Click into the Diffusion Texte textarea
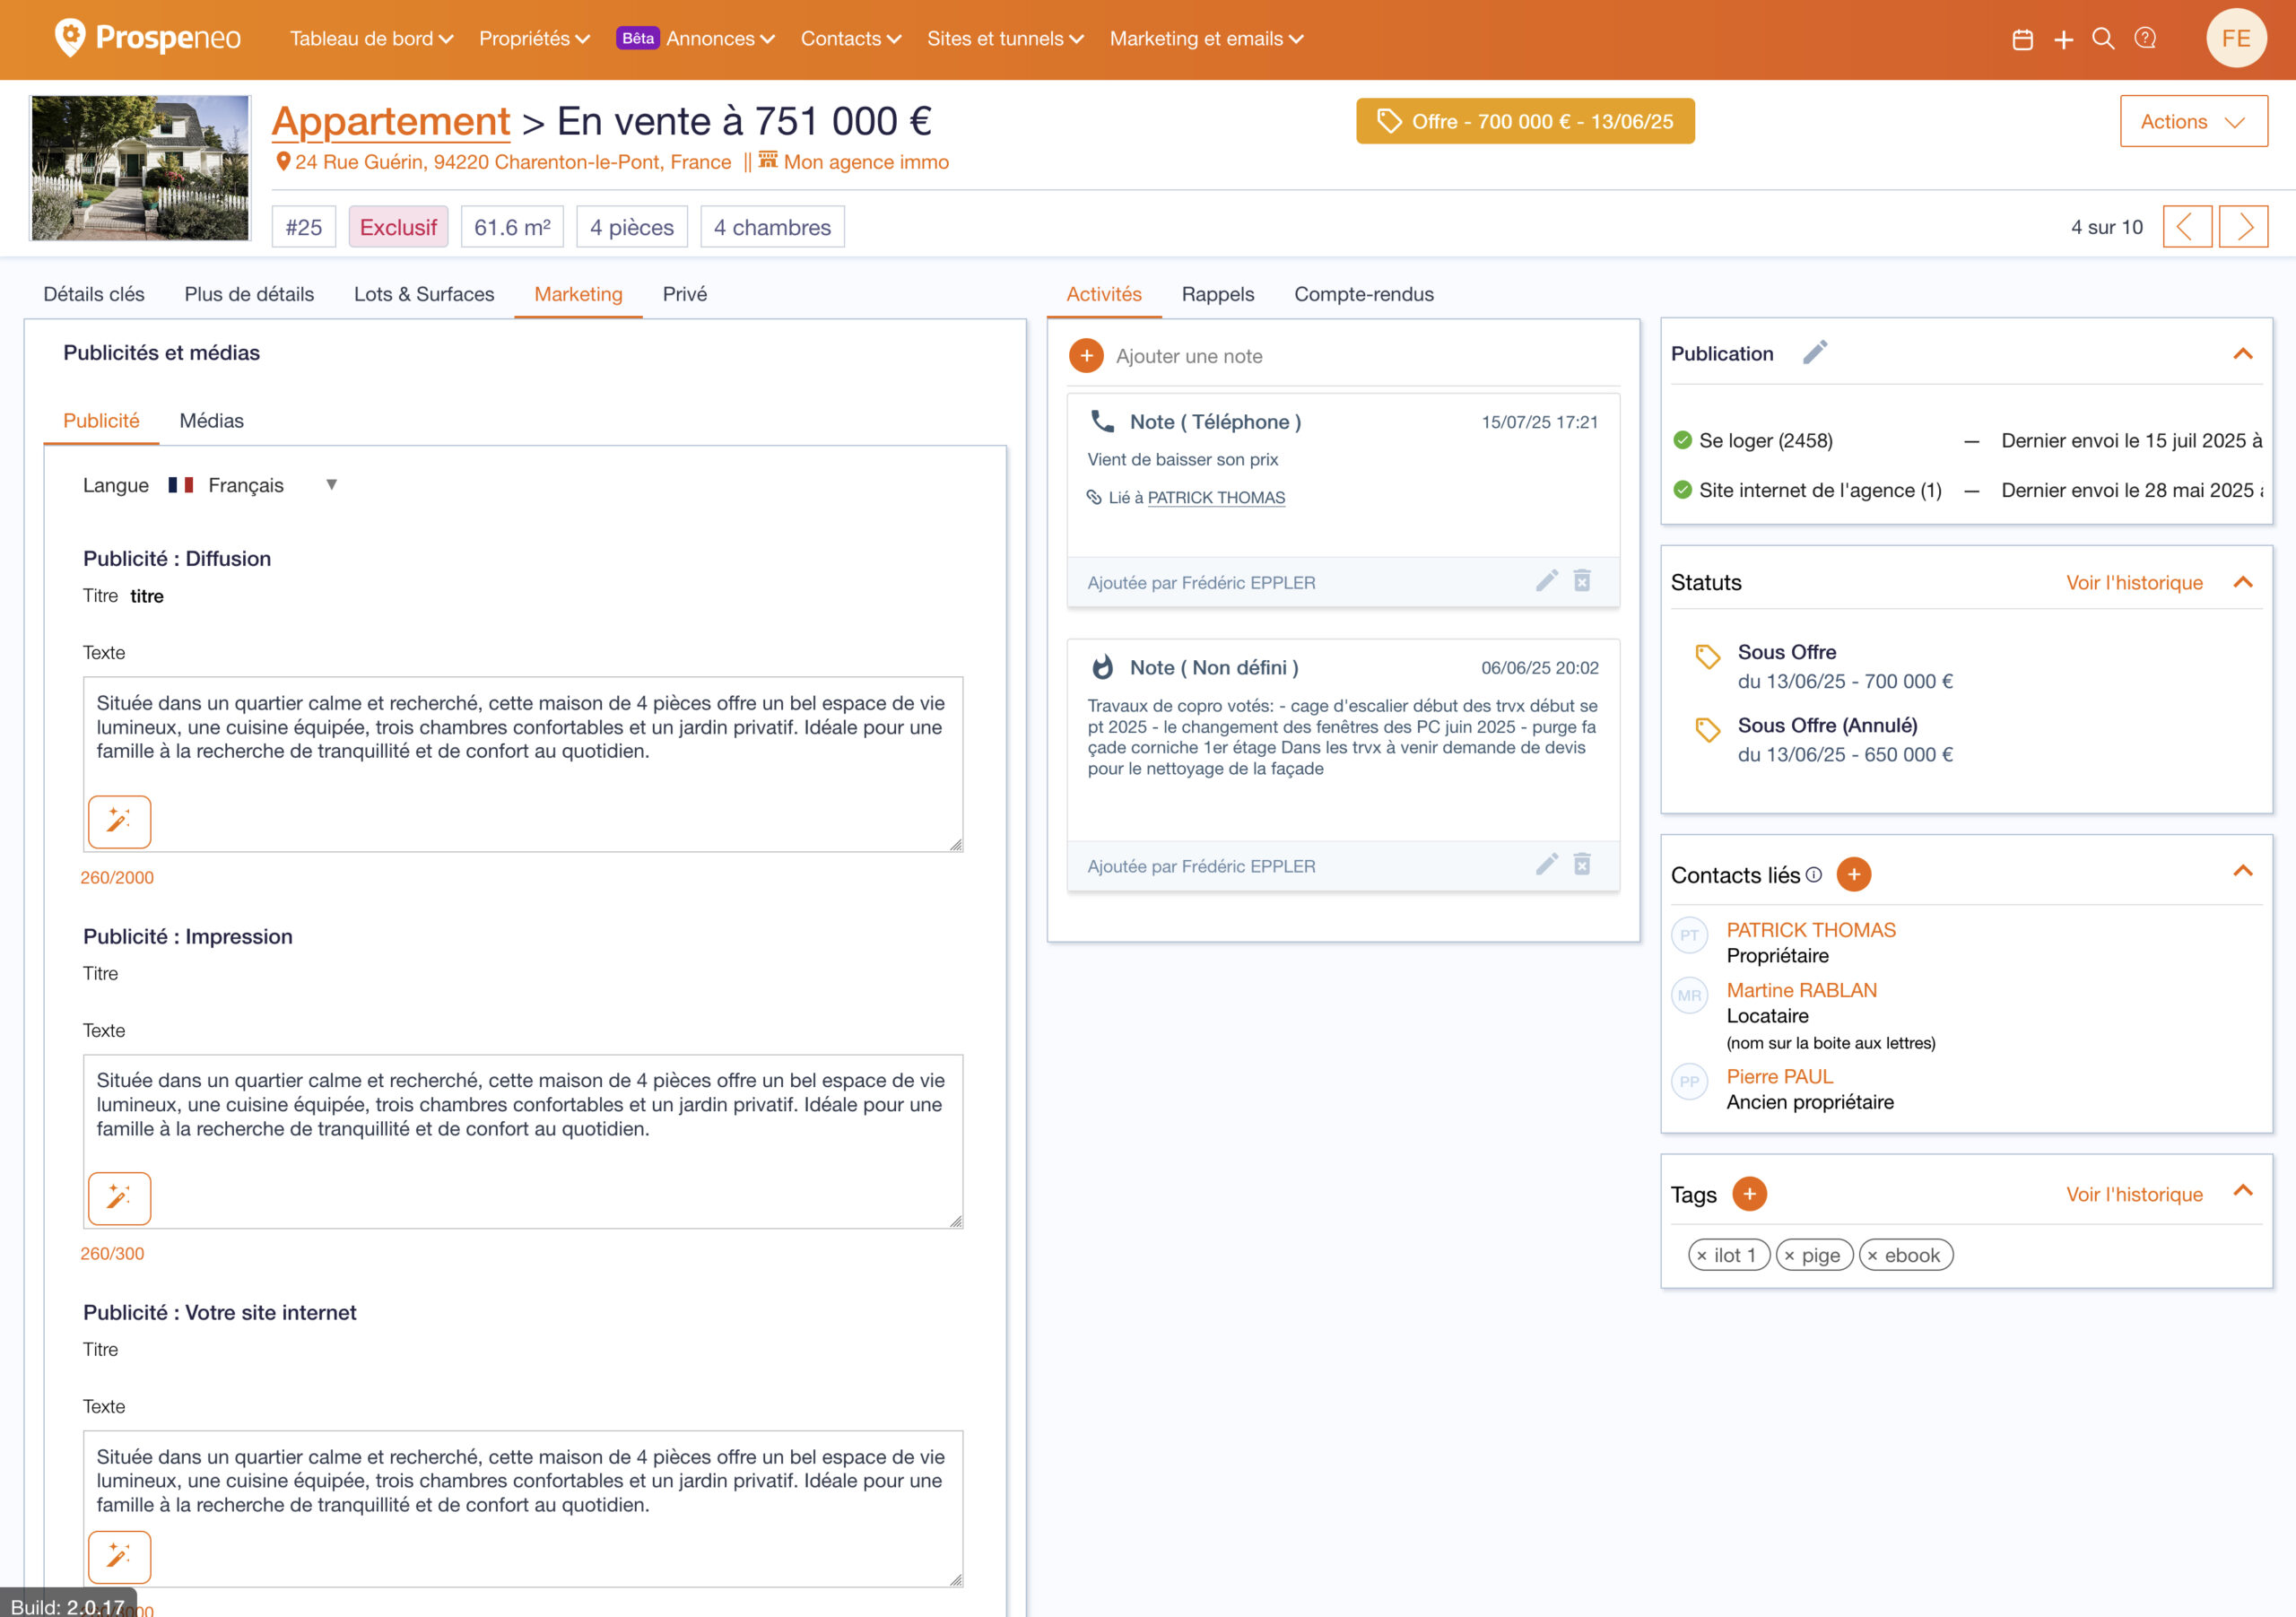 [x=523, y=764]
